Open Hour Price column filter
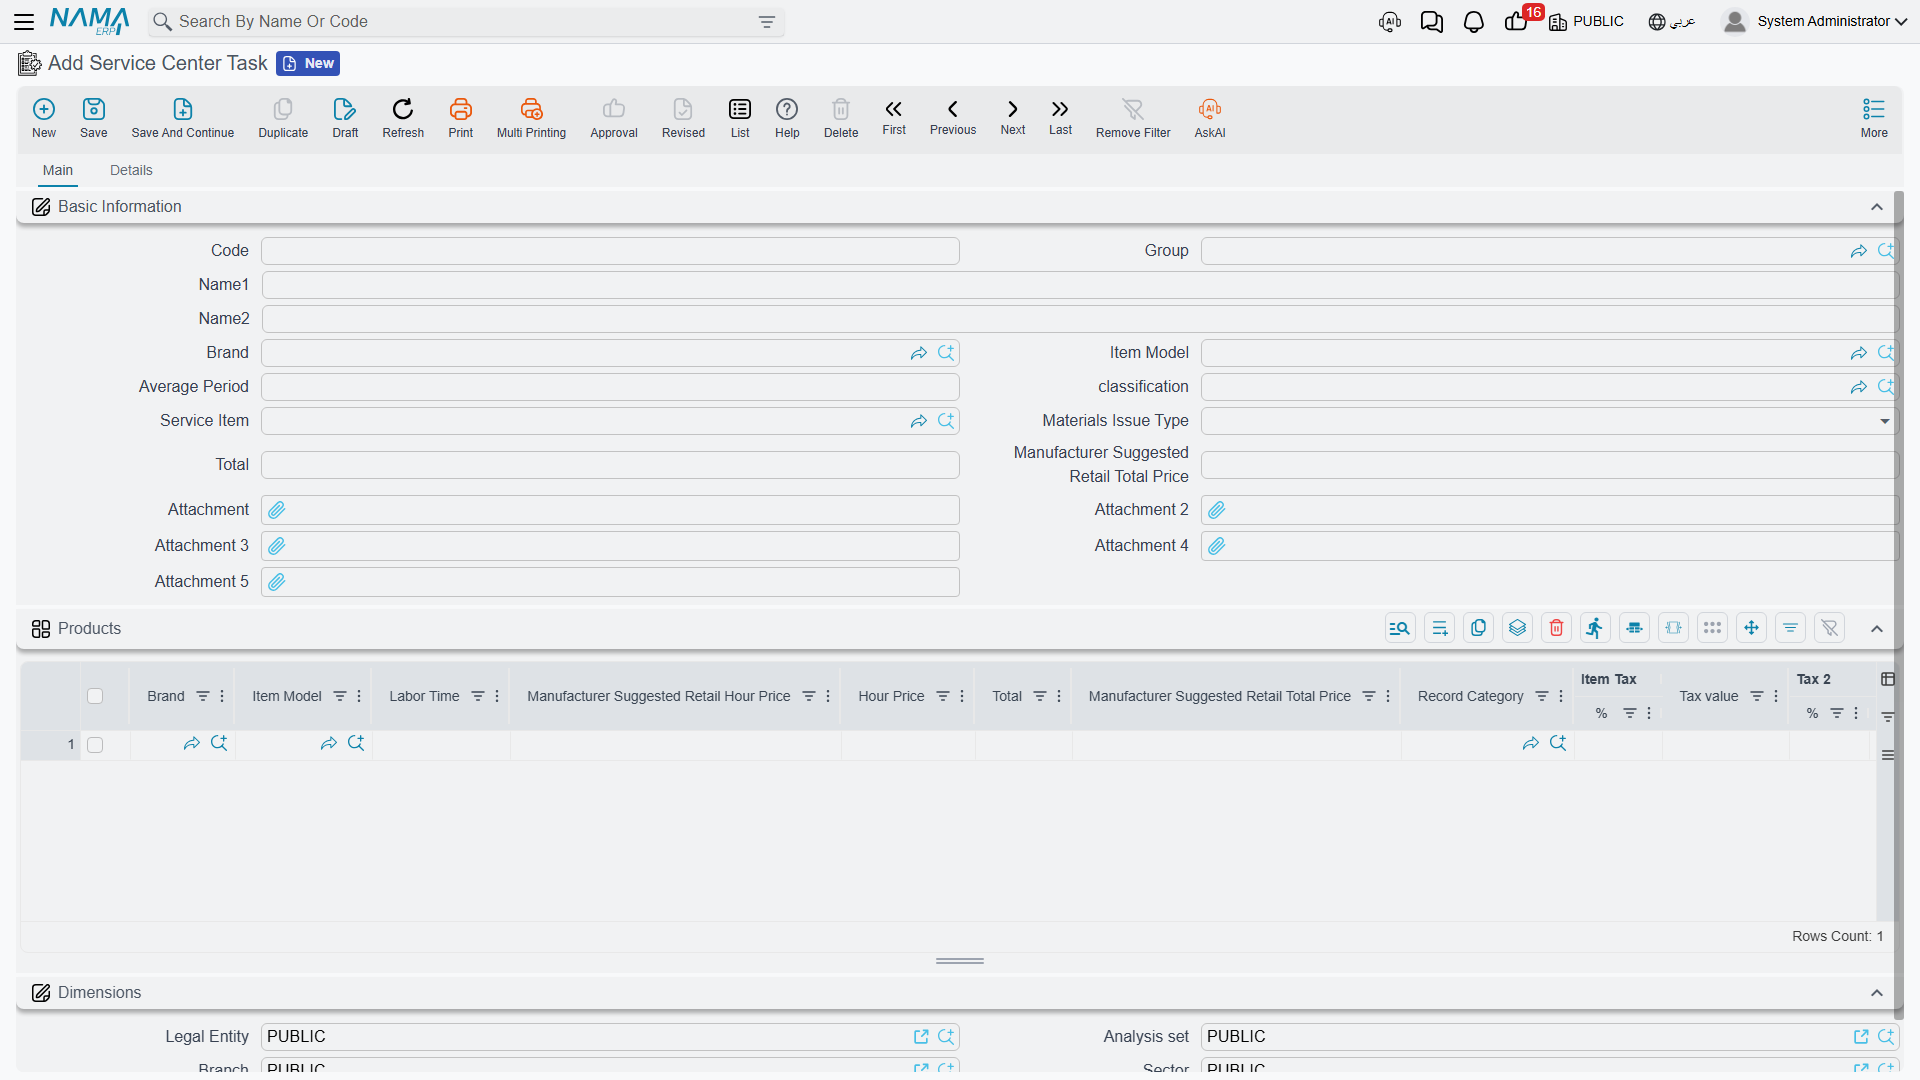1920x1080 pixels. click(943, 696)
